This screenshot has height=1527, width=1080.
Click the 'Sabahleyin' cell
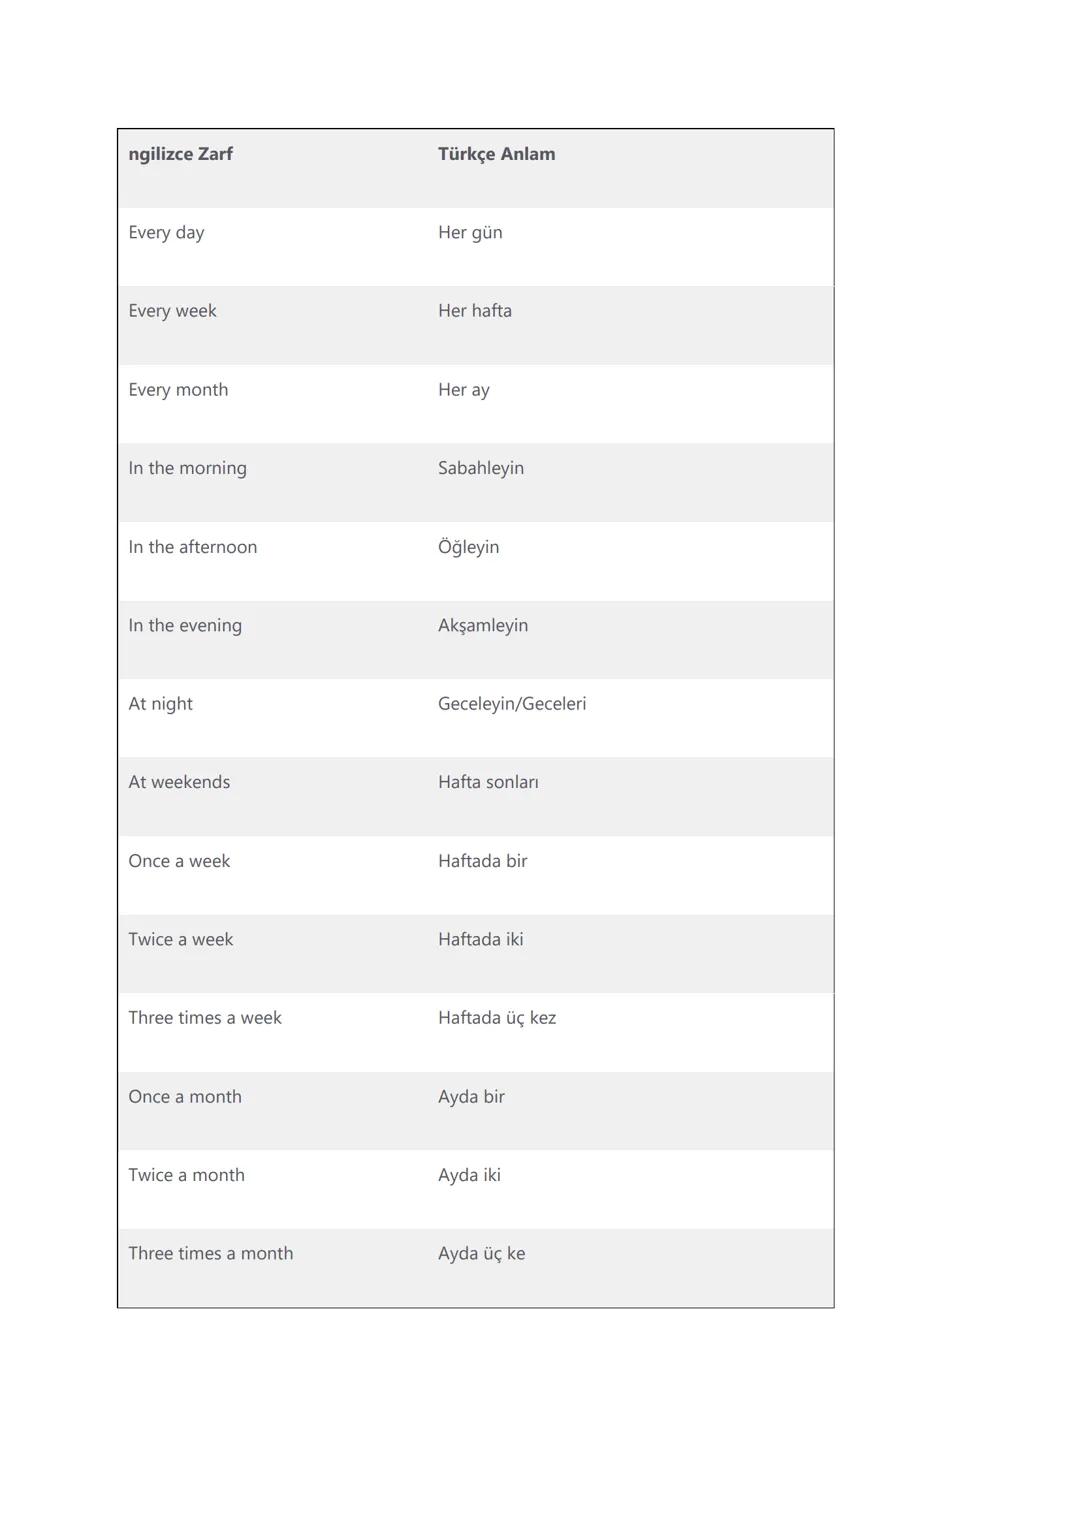click(x=480, y=468)
